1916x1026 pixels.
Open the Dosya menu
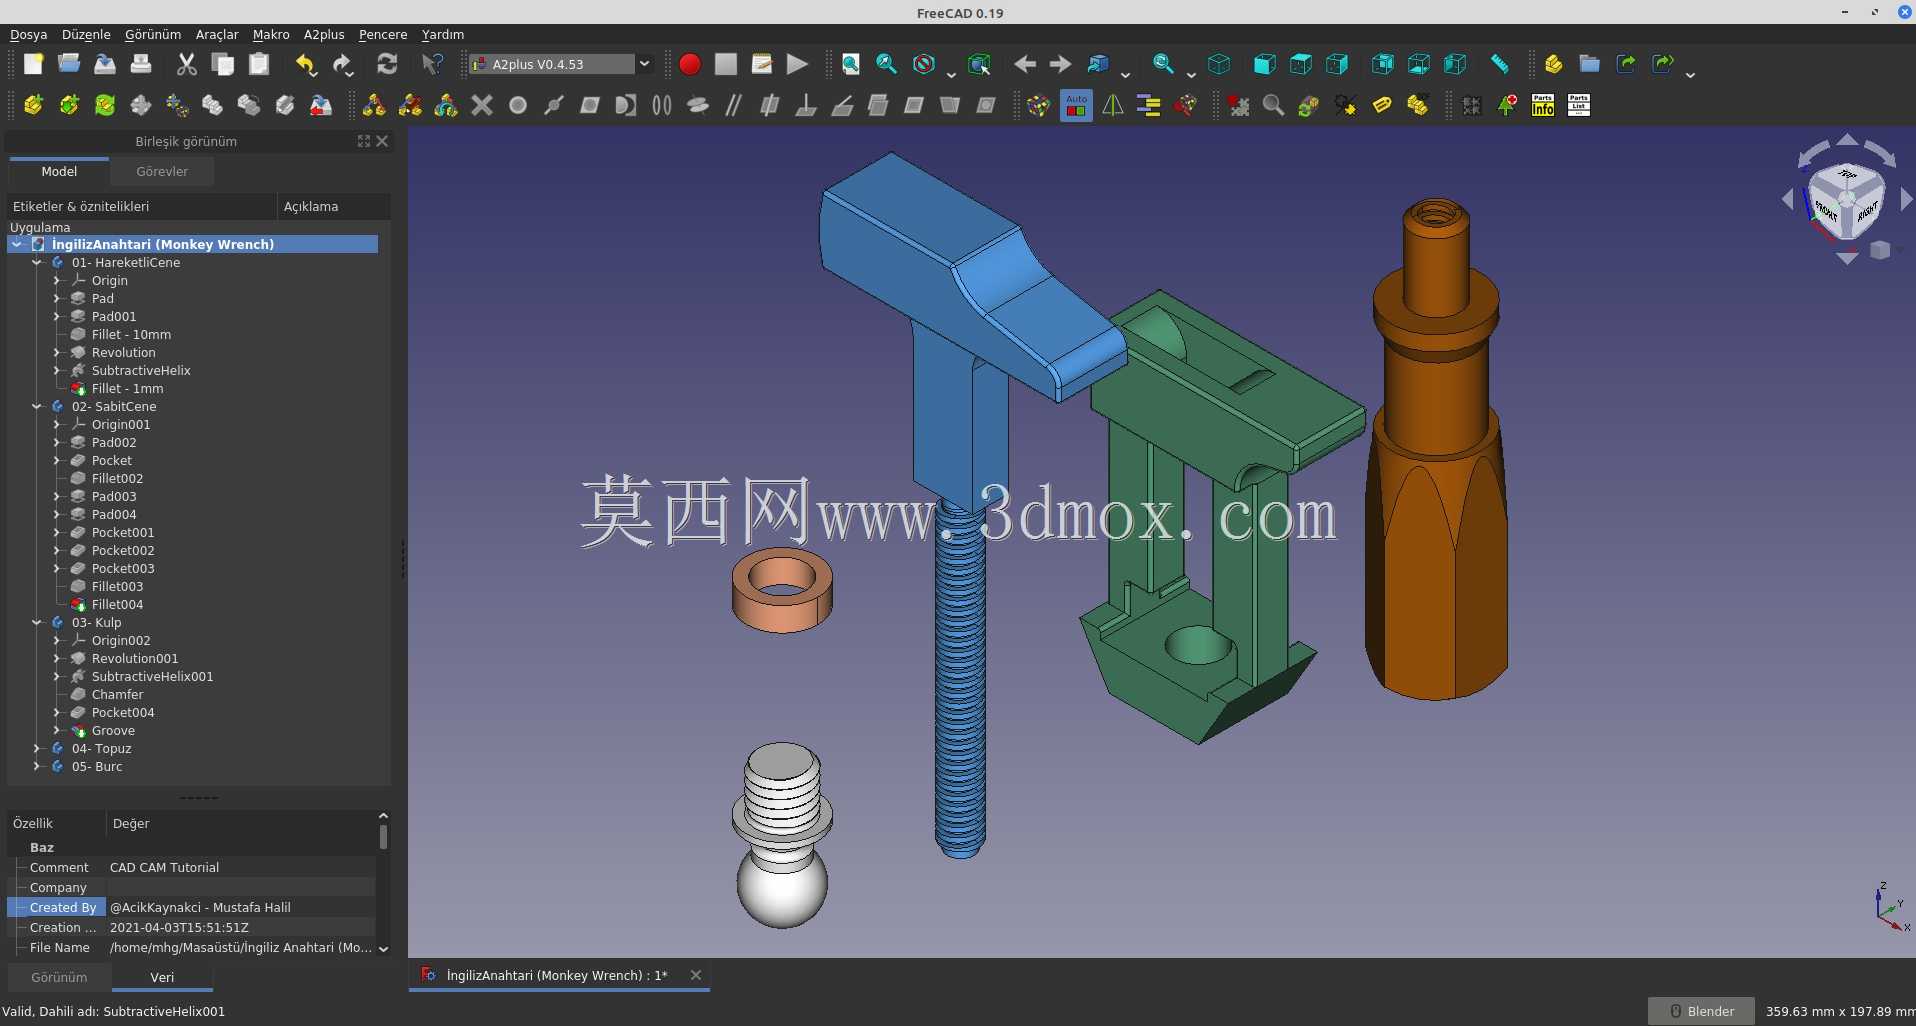point(28,34)
